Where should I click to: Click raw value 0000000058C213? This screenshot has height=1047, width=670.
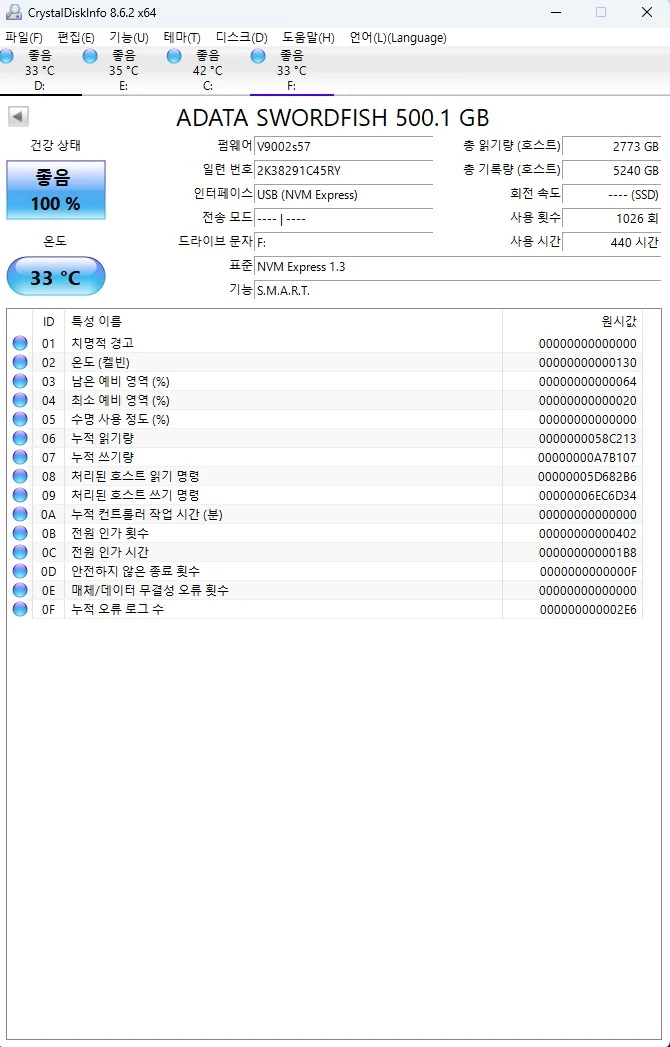tap(587, 439)
